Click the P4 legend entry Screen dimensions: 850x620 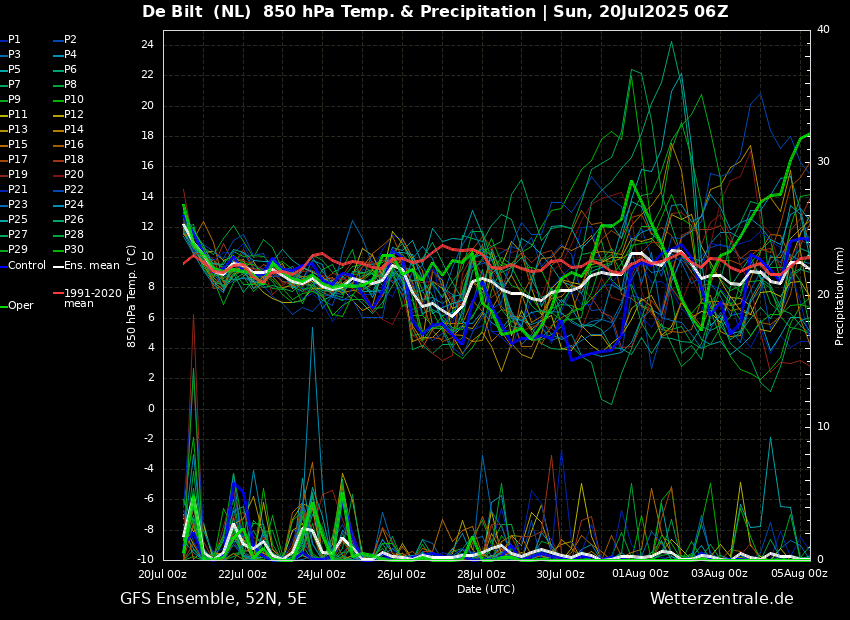(65, 55)
